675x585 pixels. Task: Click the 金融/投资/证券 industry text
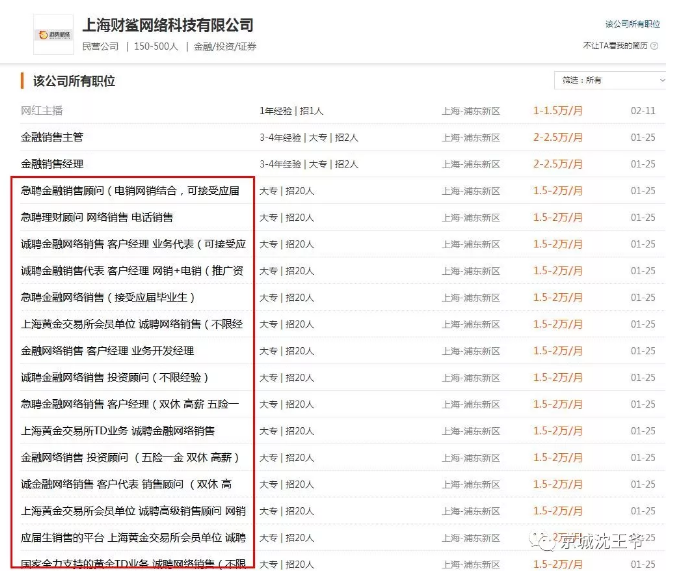tap(225, 46)
